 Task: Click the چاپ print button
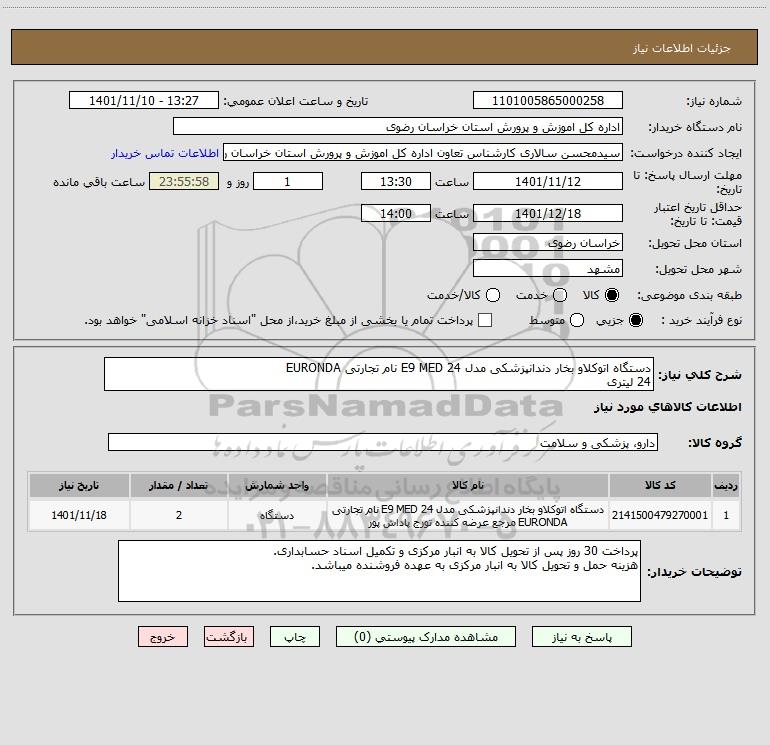(x=295, y=637)
